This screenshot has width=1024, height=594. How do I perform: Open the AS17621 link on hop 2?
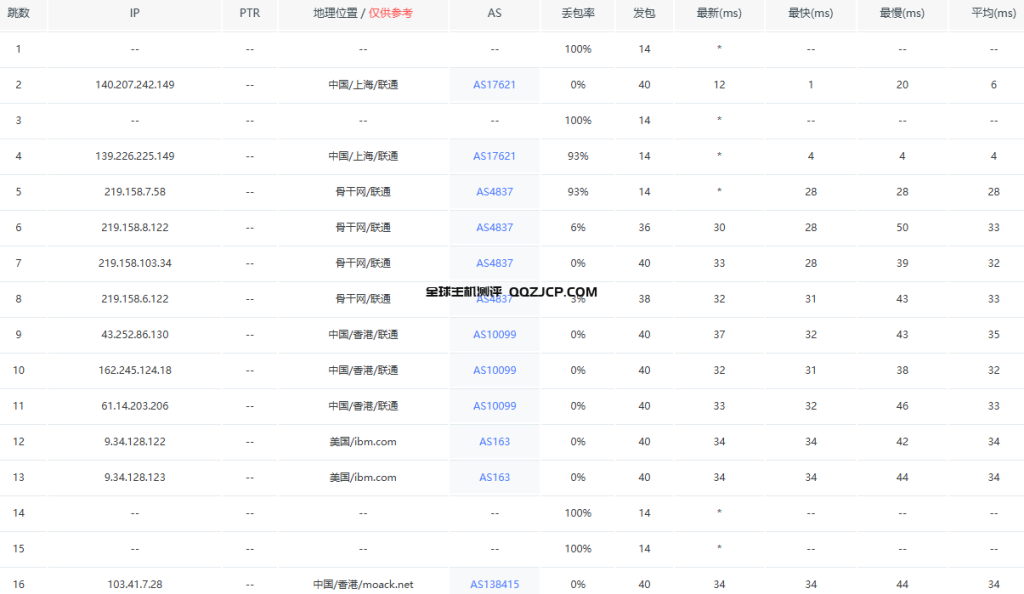point(494,85)
